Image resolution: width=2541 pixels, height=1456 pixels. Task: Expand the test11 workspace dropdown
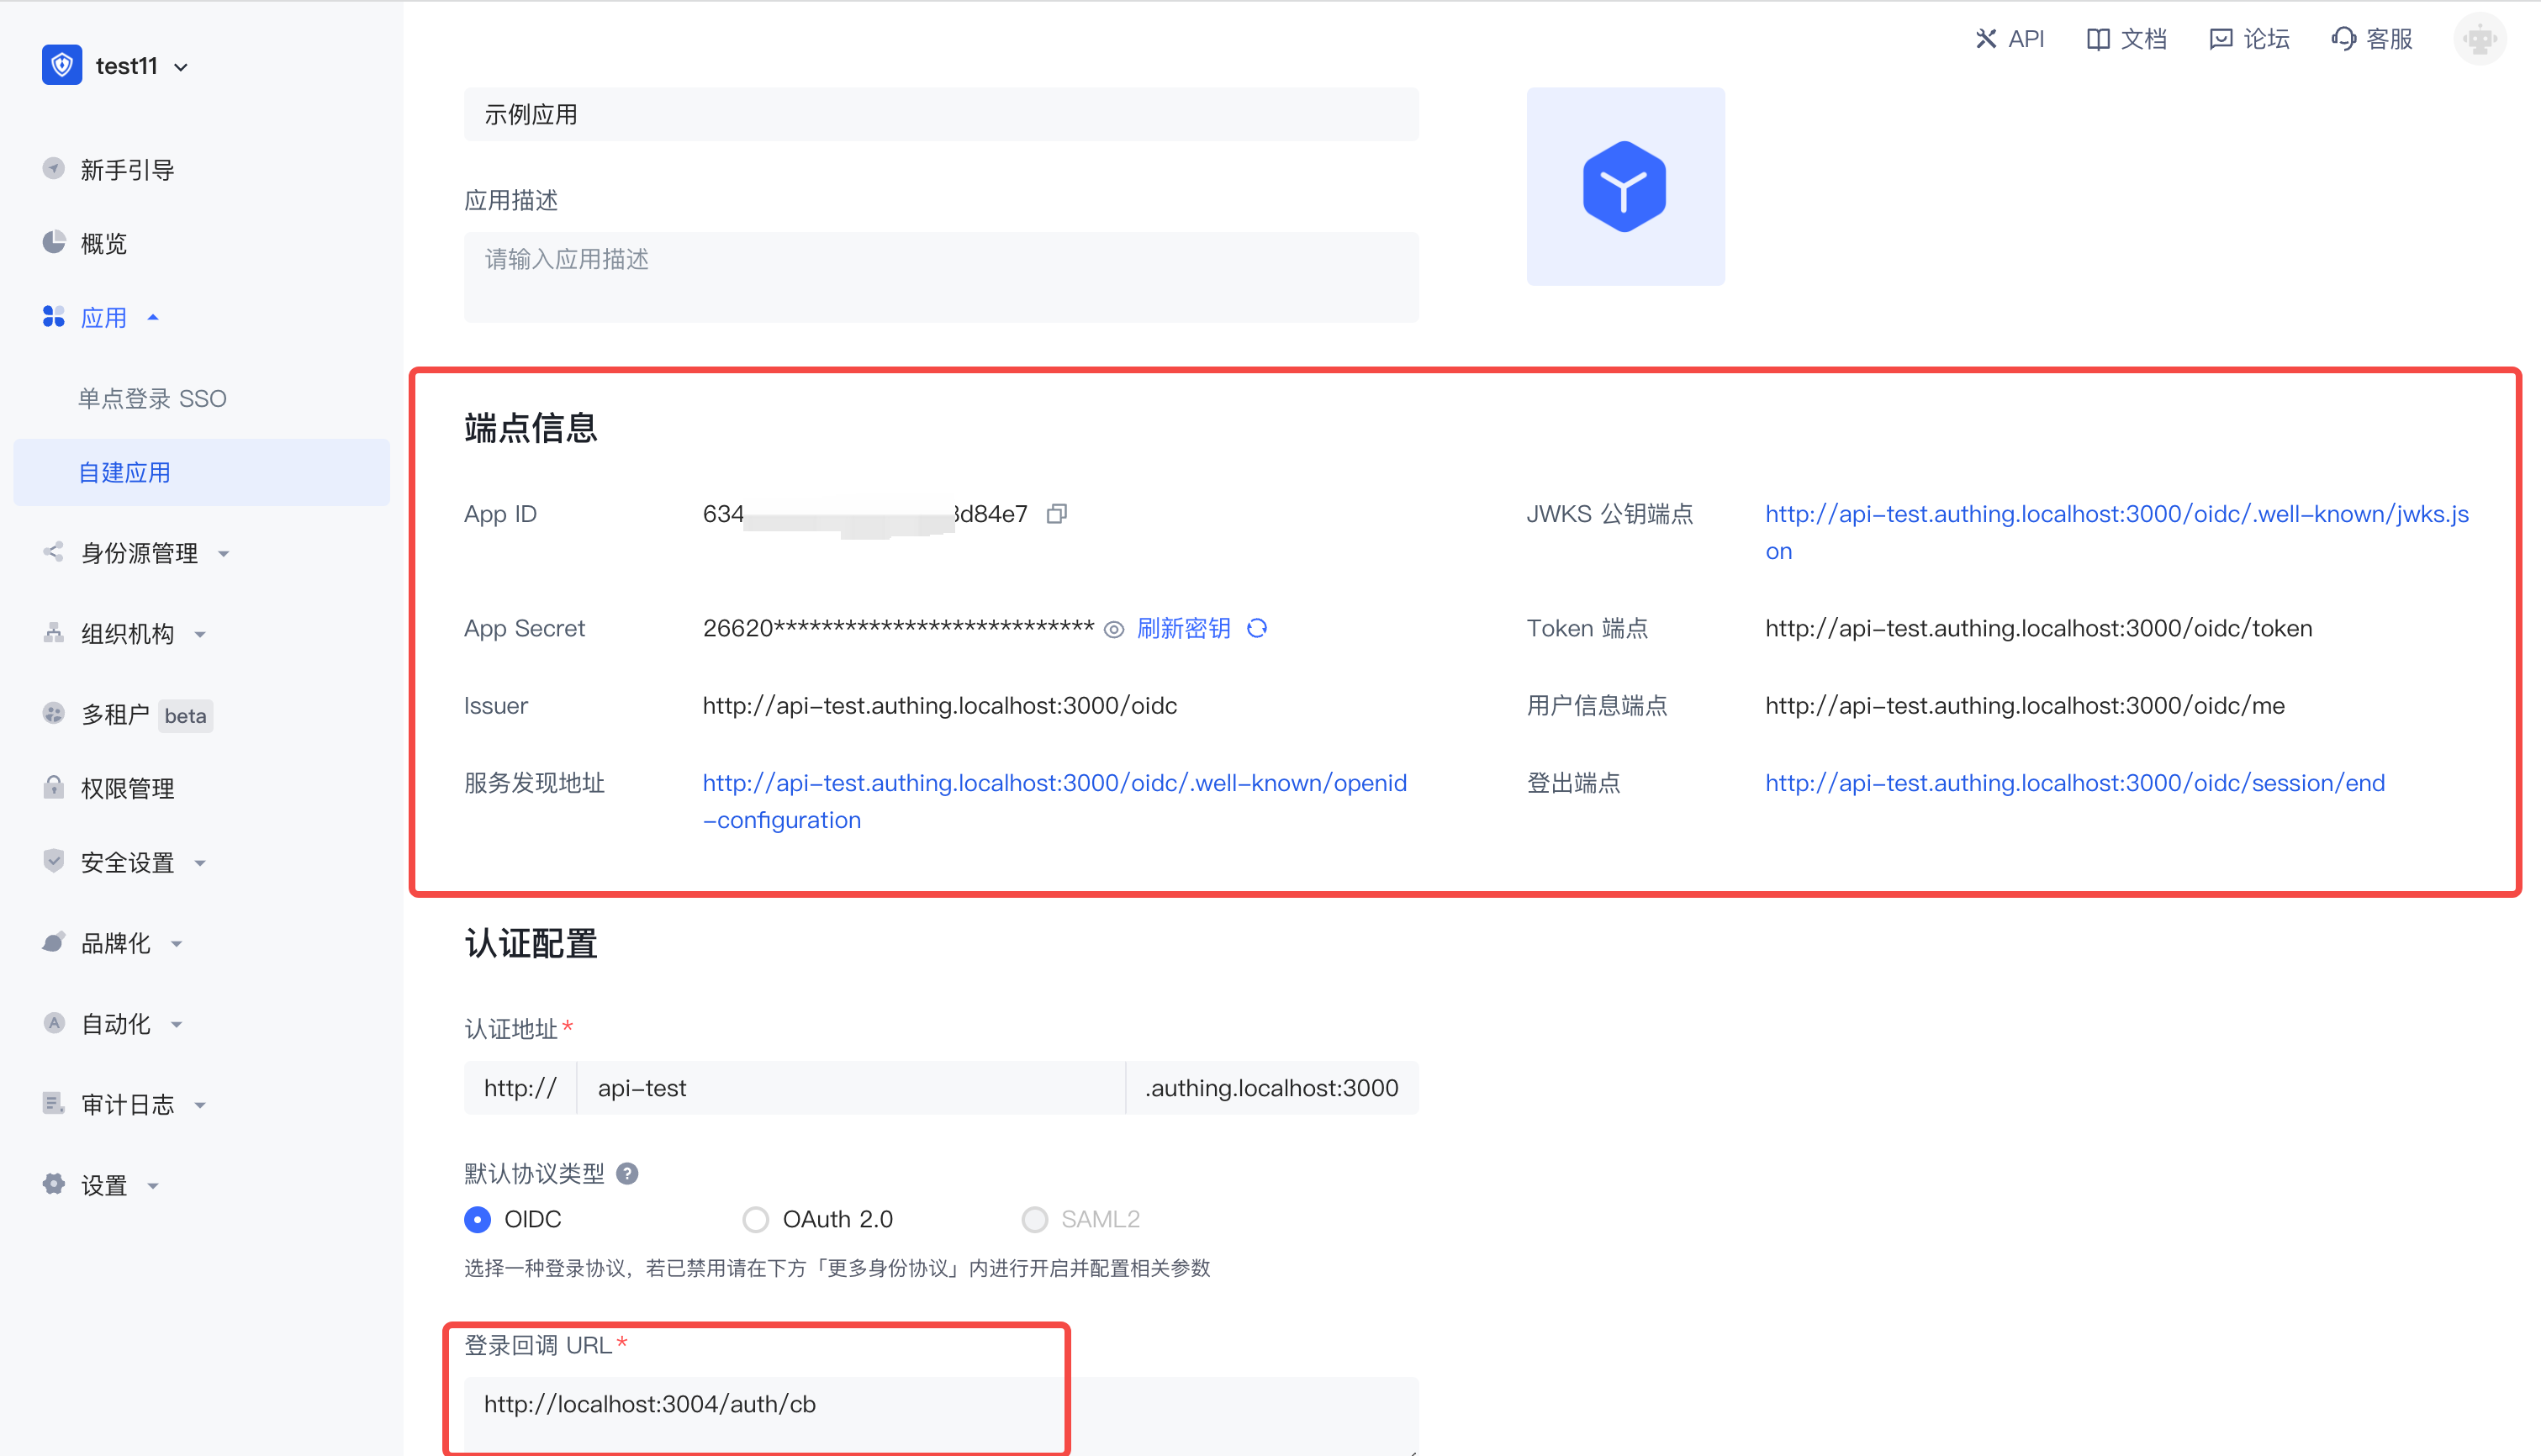pyautogui.click(x=180, y=66)
